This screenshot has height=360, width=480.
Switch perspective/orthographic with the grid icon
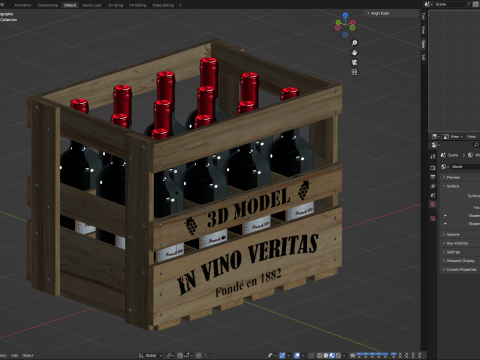[x=354, y=72]
